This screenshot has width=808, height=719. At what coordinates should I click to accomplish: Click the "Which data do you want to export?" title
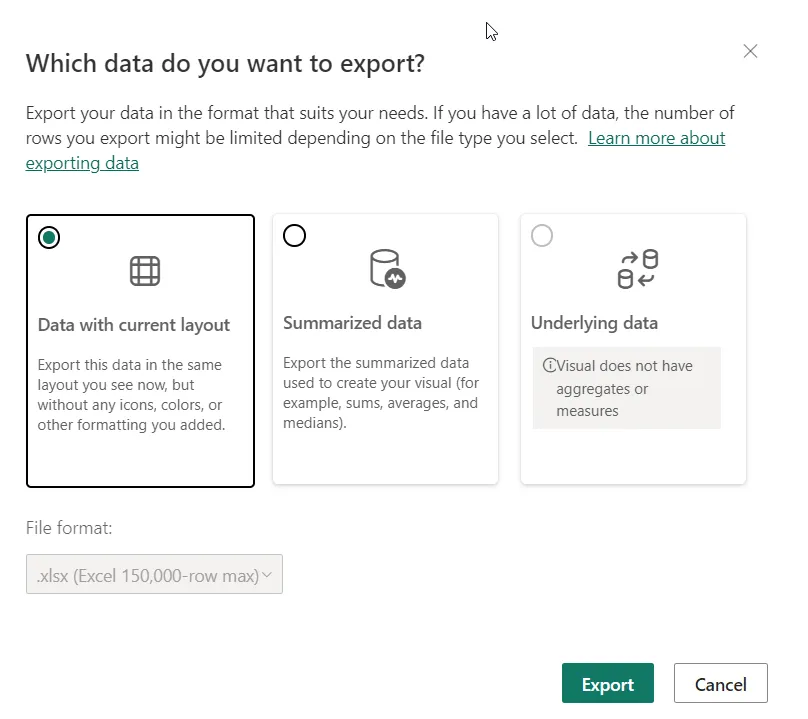pyautogui.click(x=225, y=64)
